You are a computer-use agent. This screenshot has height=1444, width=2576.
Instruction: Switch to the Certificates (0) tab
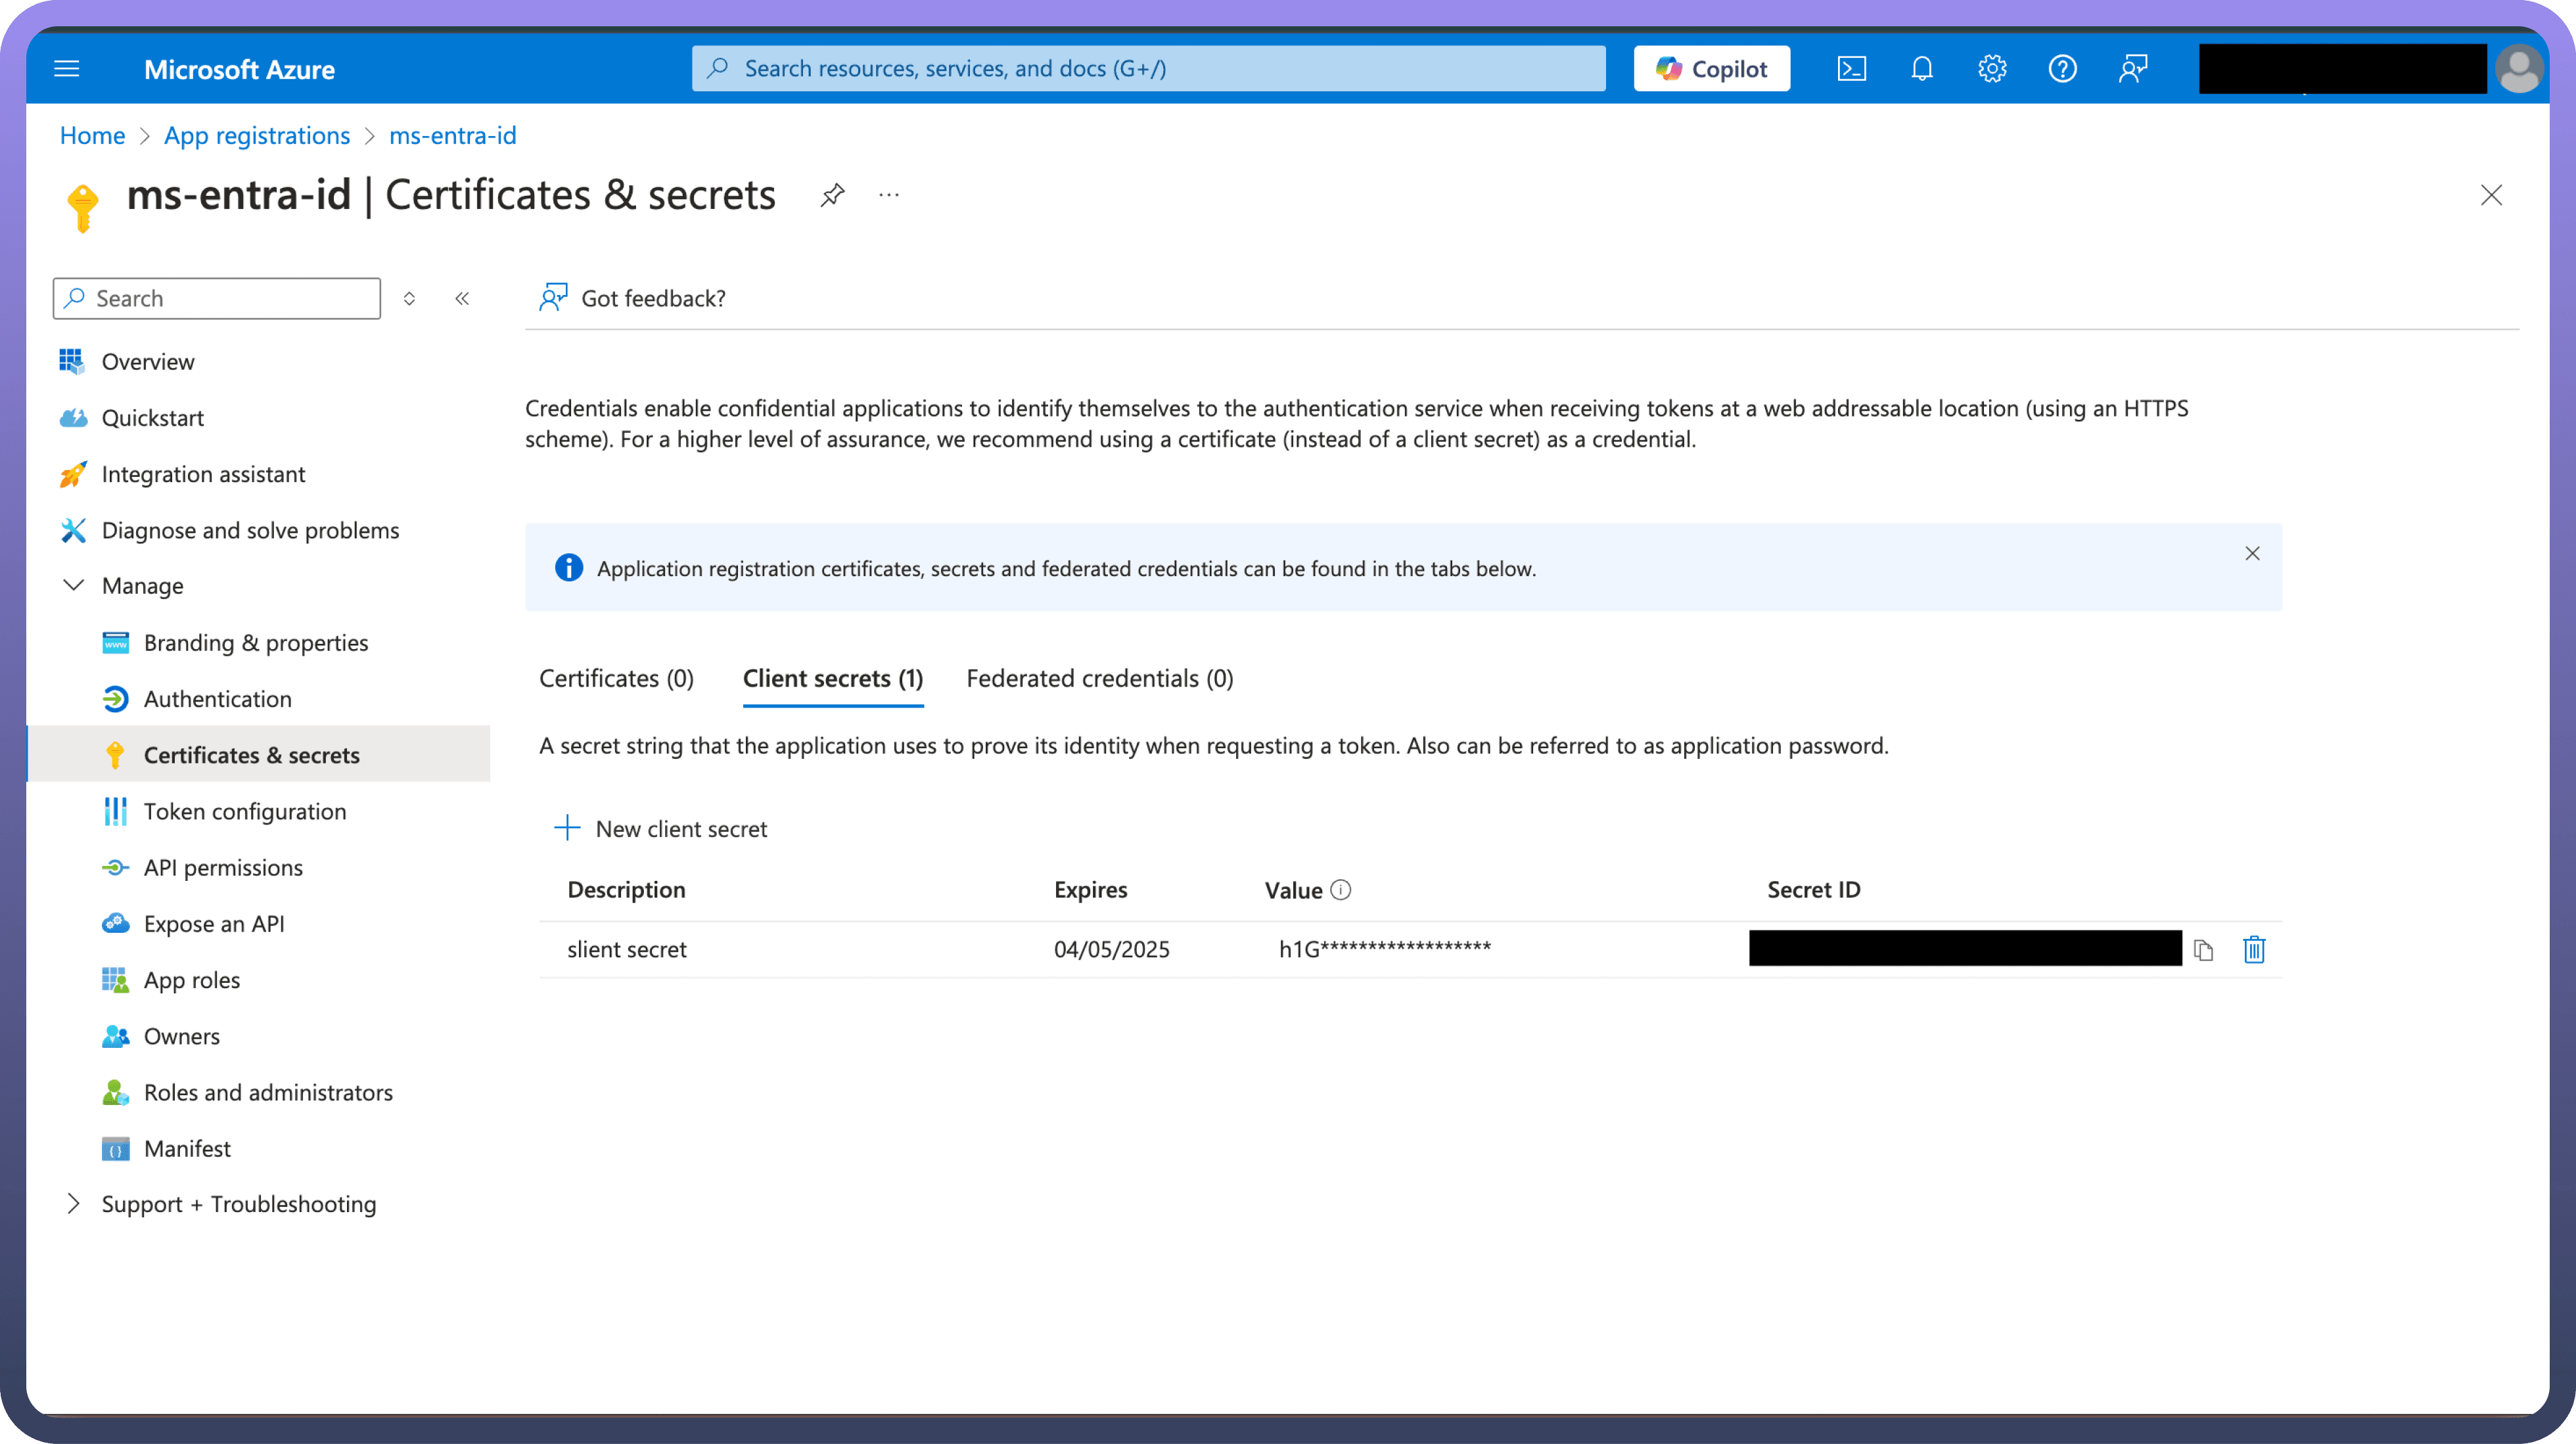coord(616,678)
